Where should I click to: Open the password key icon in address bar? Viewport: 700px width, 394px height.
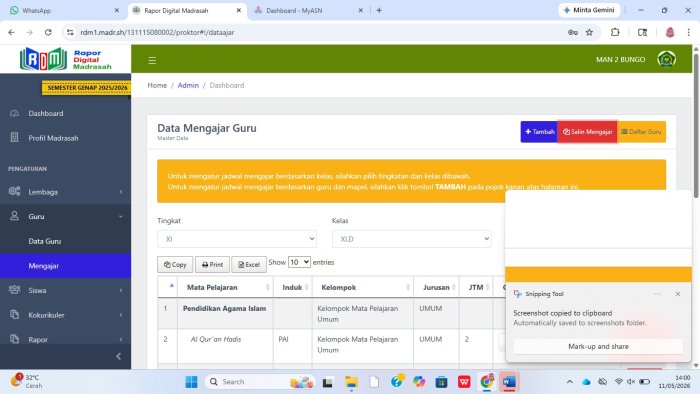coord(573,32)
